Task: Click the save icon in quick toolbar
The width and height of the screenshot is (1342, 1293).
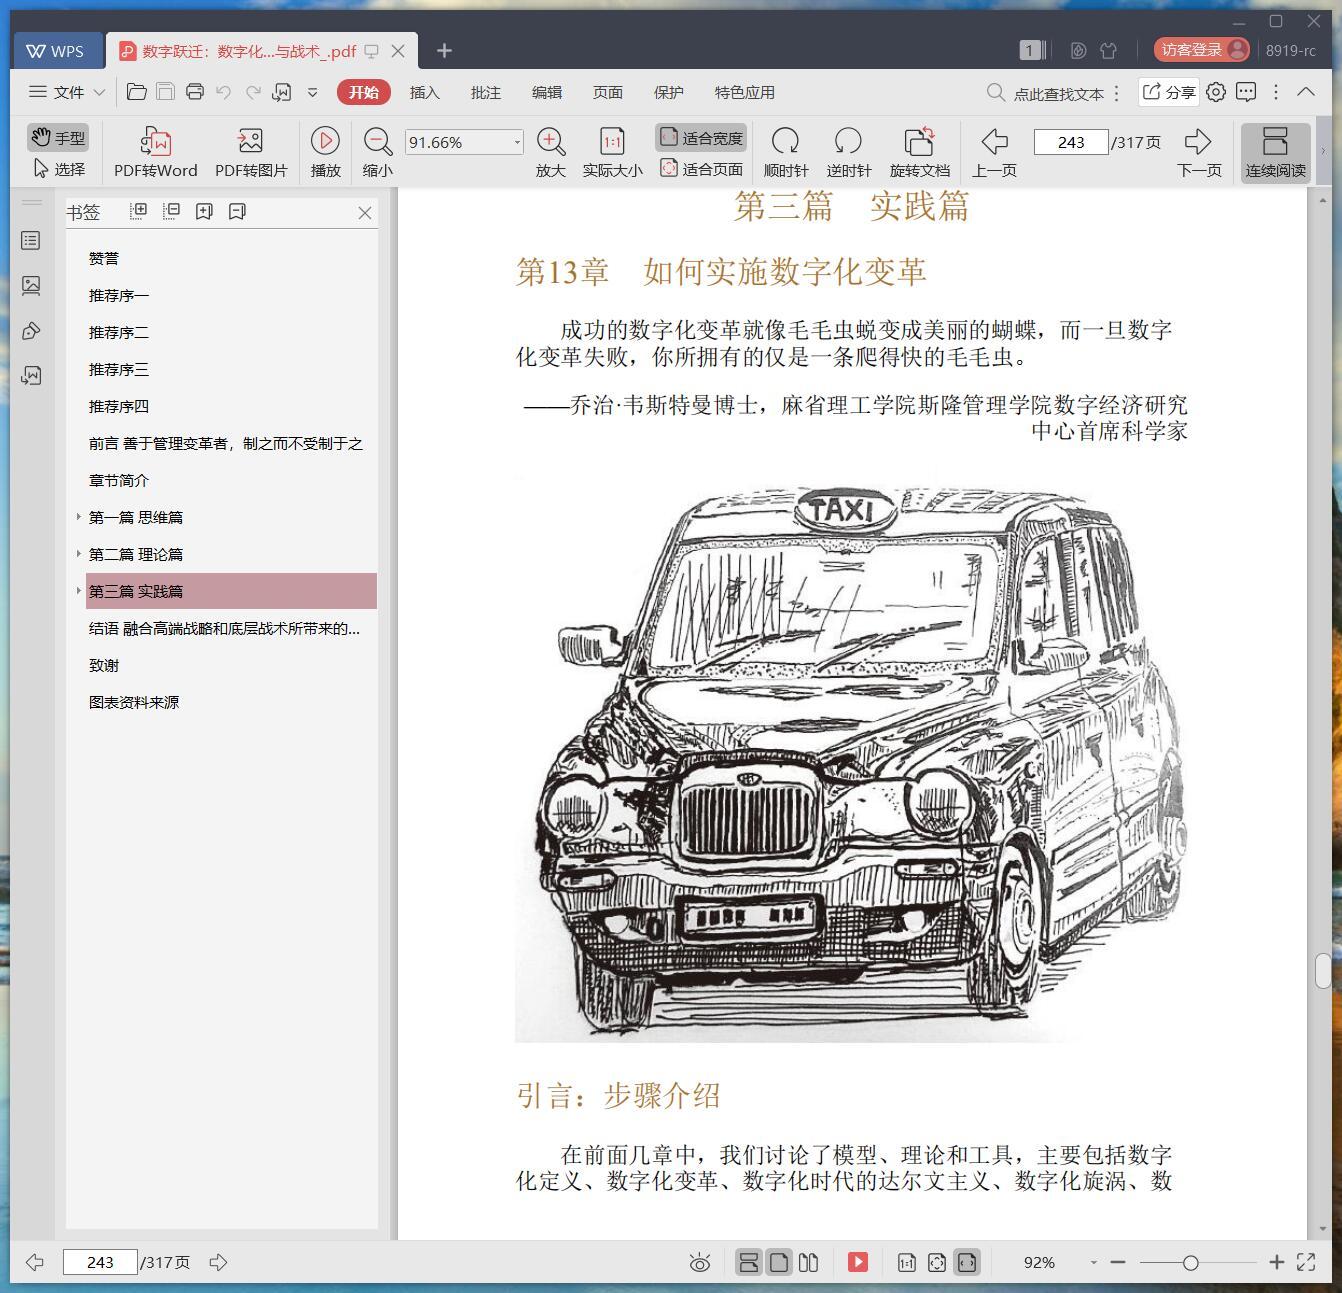Action: 166,92
